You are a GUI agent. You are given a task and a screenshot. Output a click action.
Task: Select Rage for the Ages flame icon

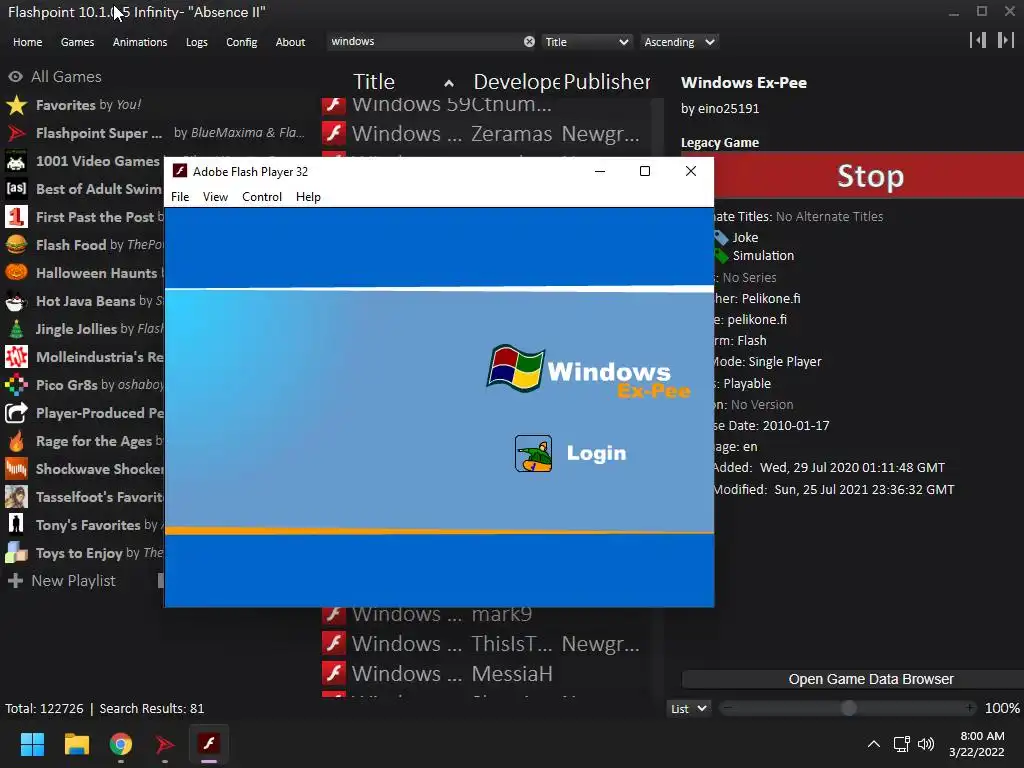(16, 441)
